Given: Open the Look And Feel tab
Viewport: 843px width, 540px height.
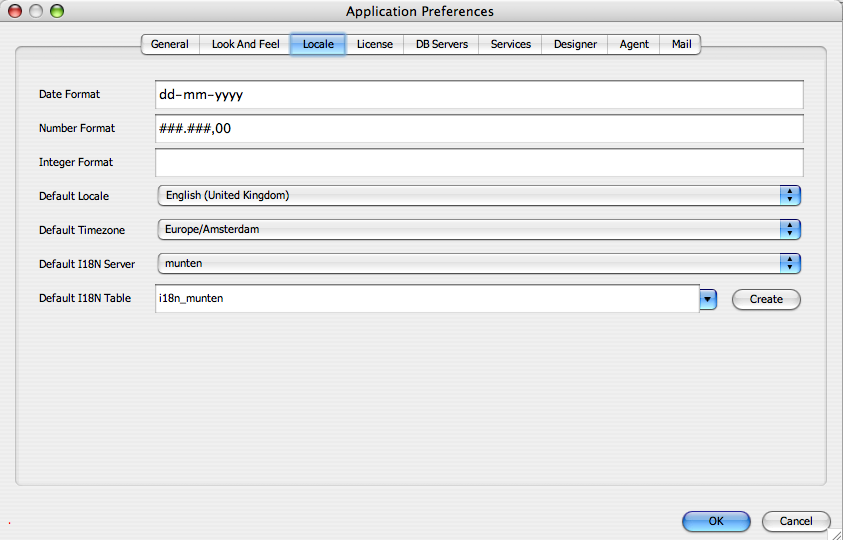Looking at the screenshot, I should (245, 44).
